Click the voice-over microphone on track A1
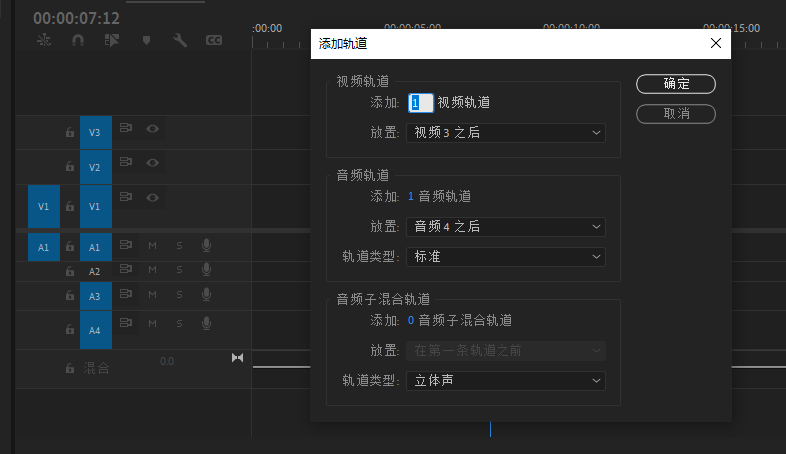The image size is (786, 454). [x=206, y=245]
